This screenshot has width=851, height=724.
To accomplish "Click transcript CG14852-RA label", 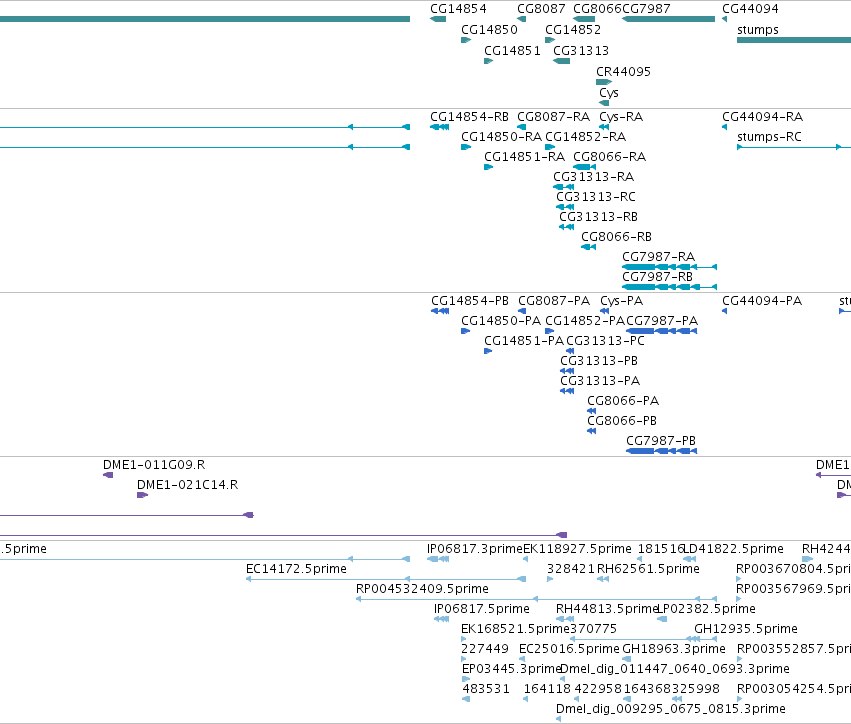I will 586,137.
